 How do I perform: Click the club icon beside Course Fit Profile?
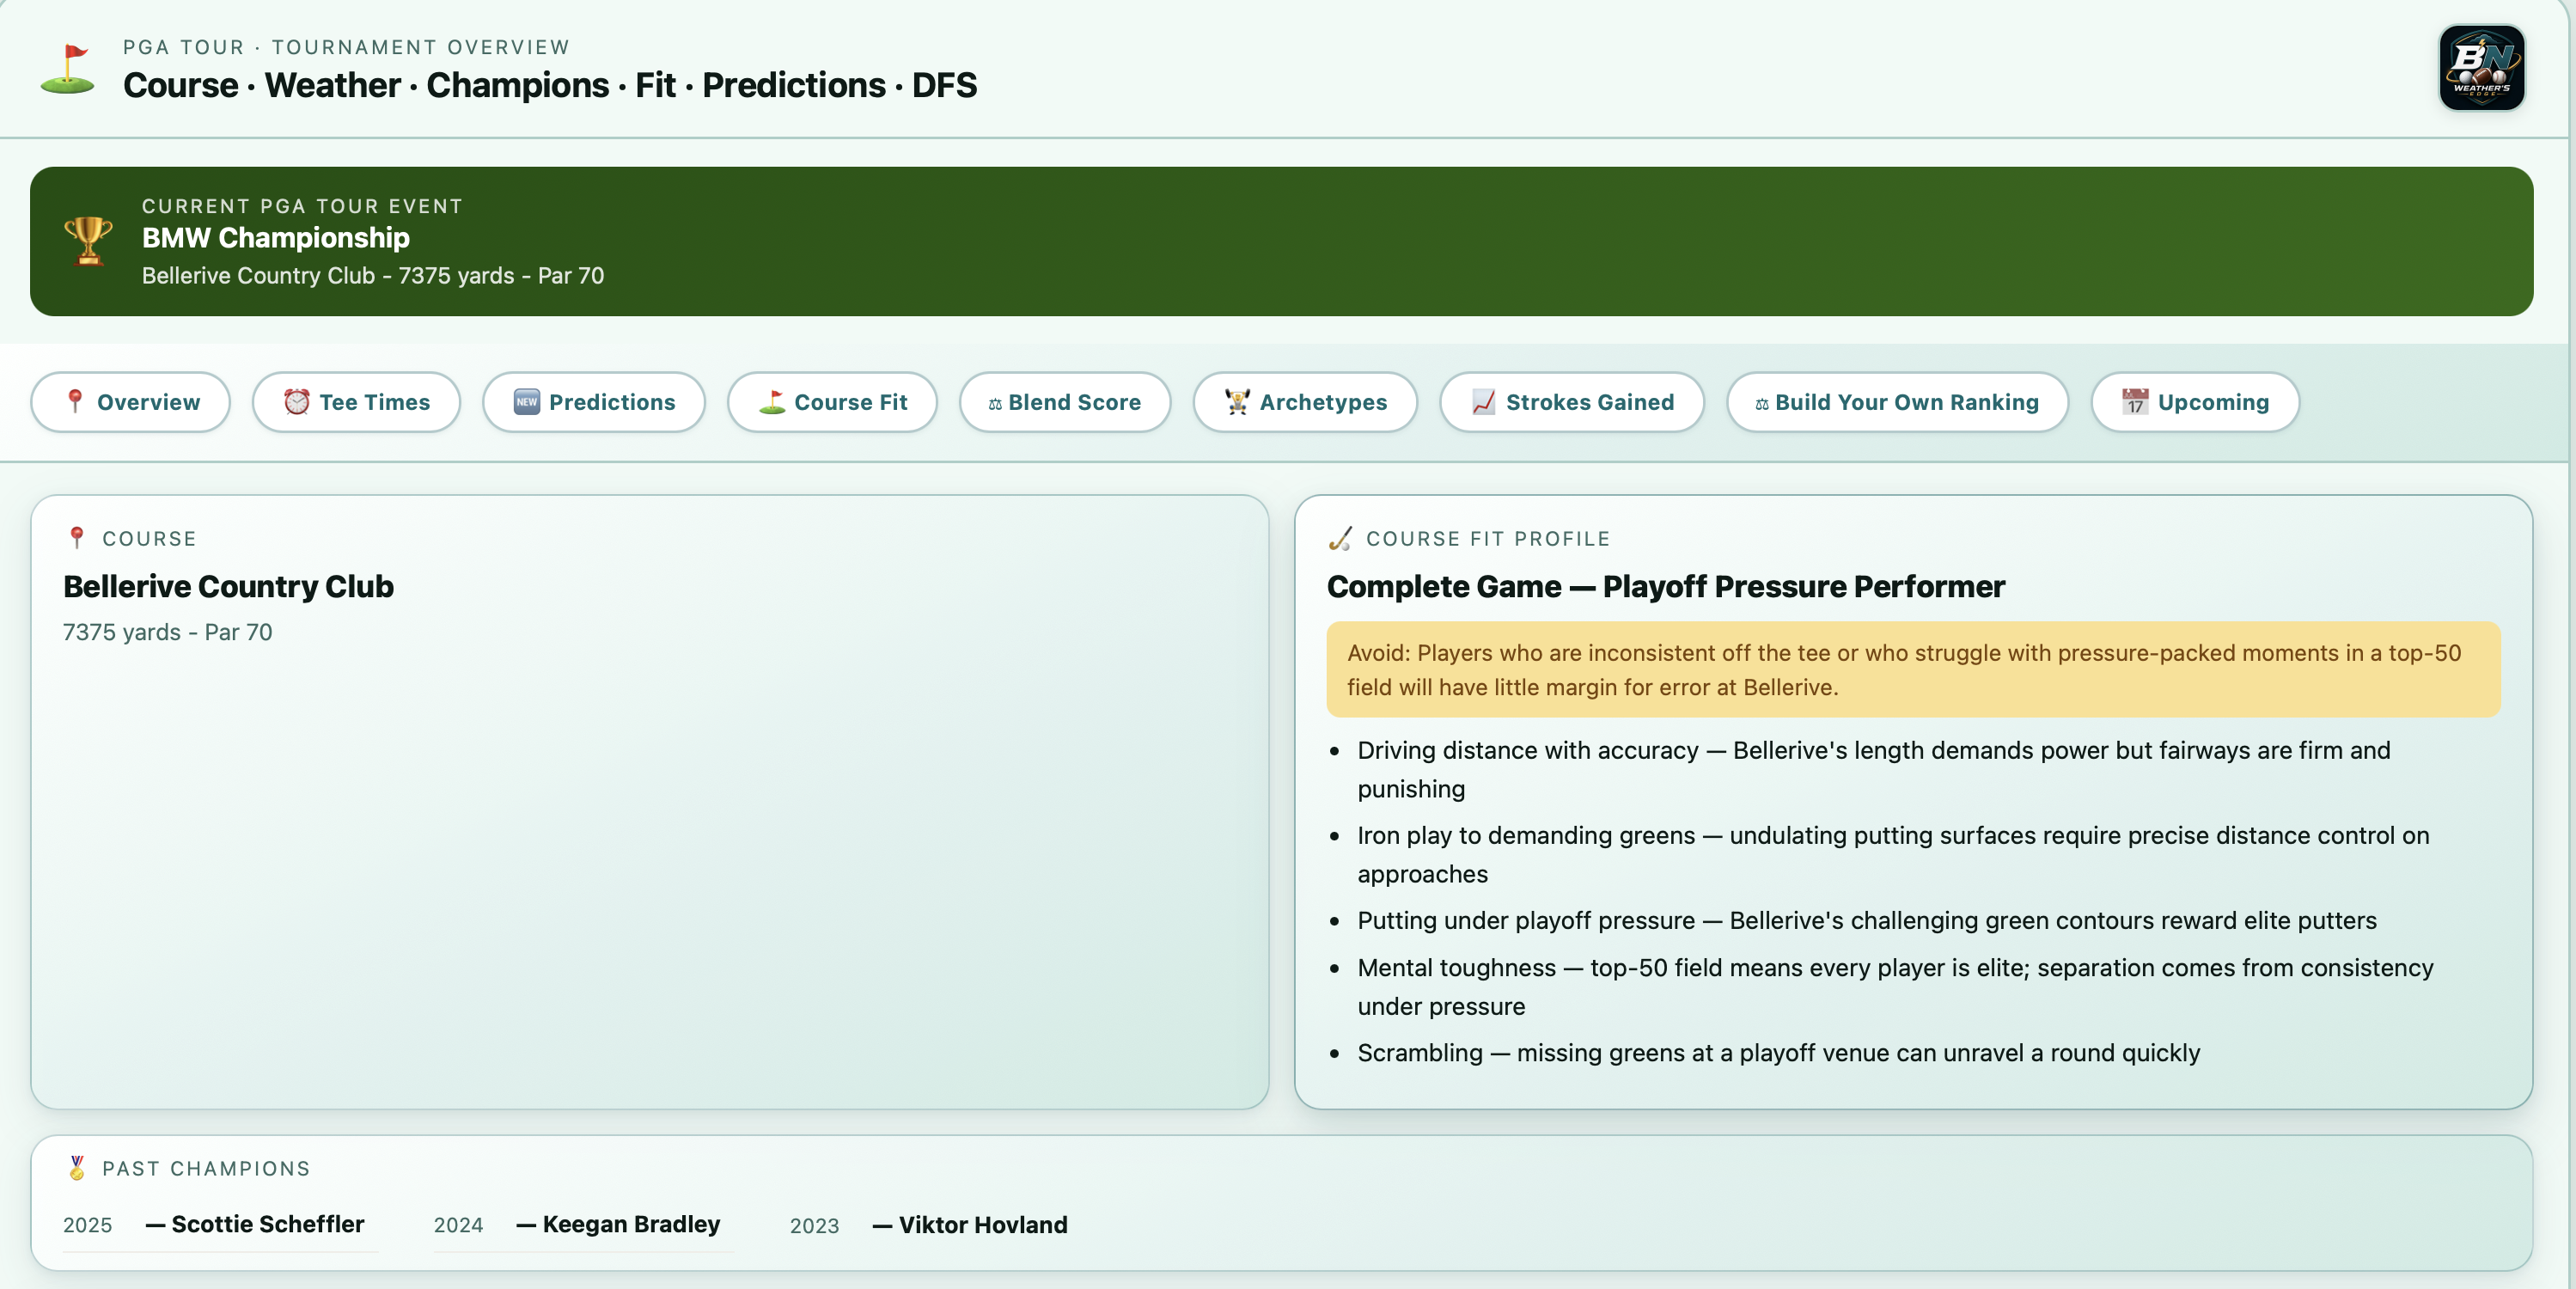1340,538
